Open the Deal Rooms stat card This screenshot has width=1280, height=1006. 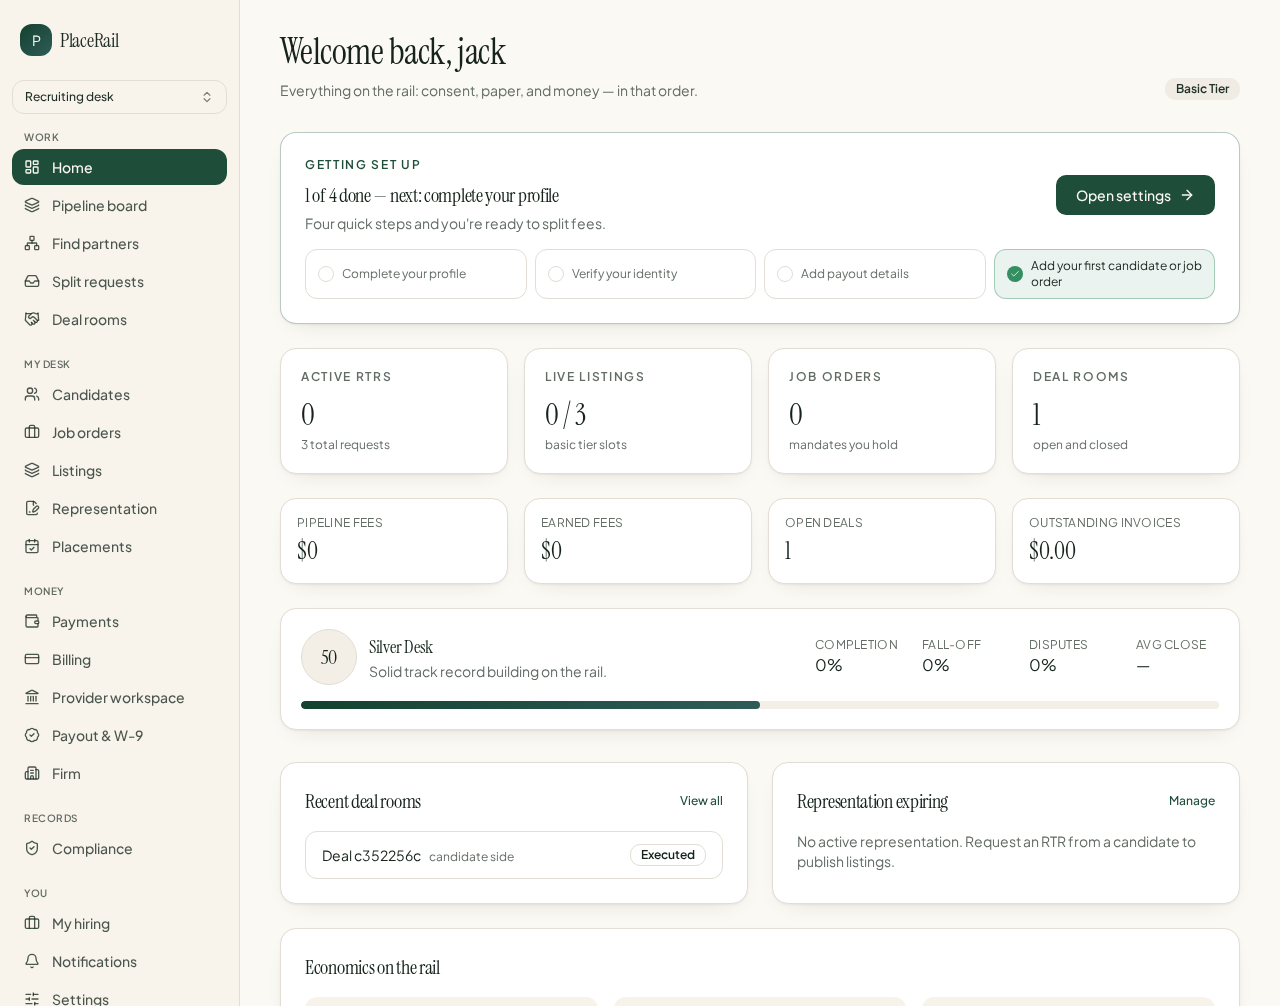pos(1126,411)
